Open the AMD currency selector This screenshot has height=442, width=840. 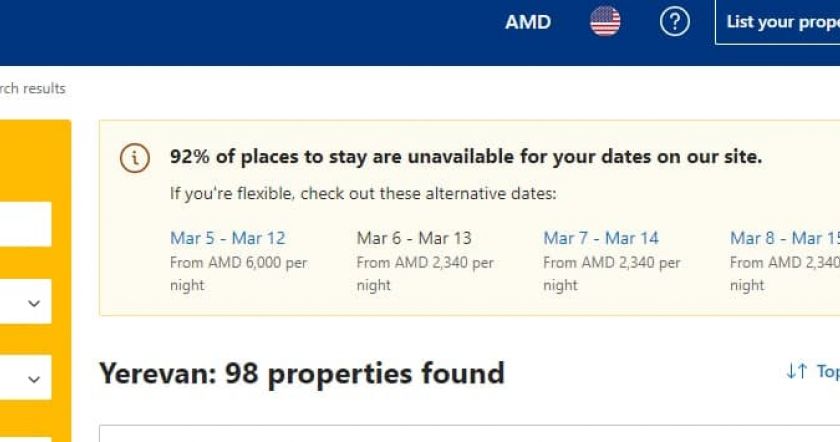(528, 22)
